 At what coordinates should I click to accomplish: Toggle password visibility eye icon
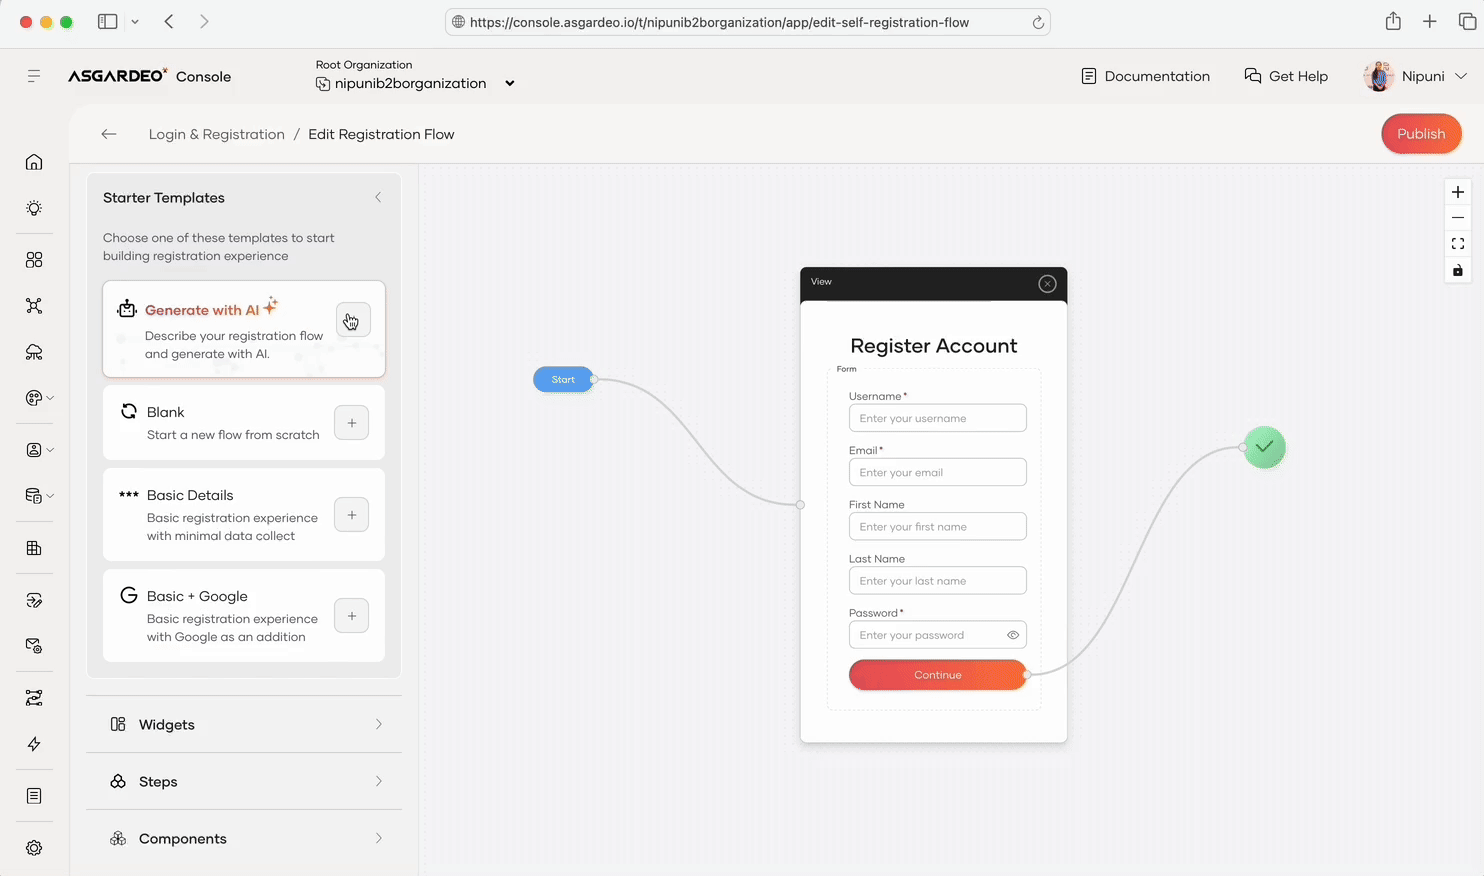[x=1012, y=635]
